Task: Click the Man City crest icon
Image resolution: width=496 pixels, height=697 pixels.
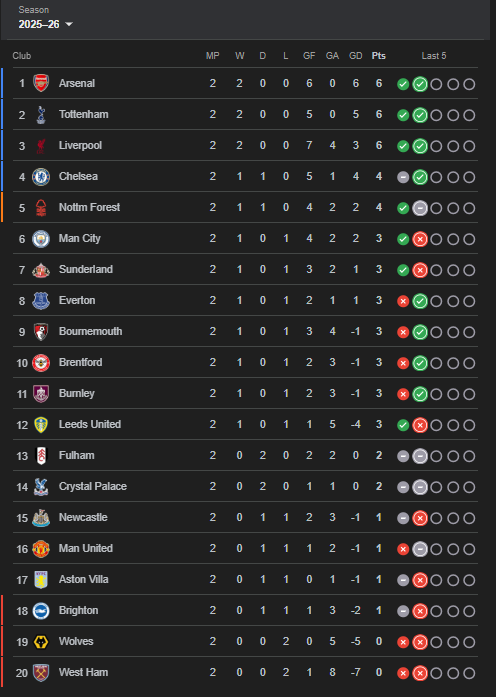Action: coord(41,239)
